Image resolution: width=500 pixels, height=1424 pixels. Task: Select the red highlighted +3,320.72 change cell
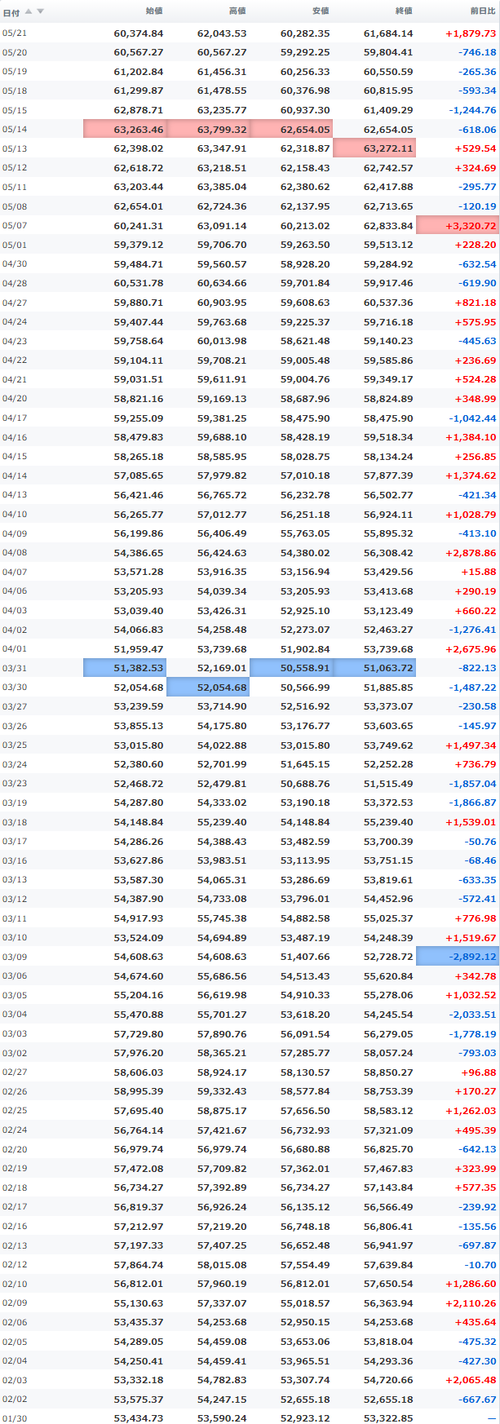(x=457, y=225)
